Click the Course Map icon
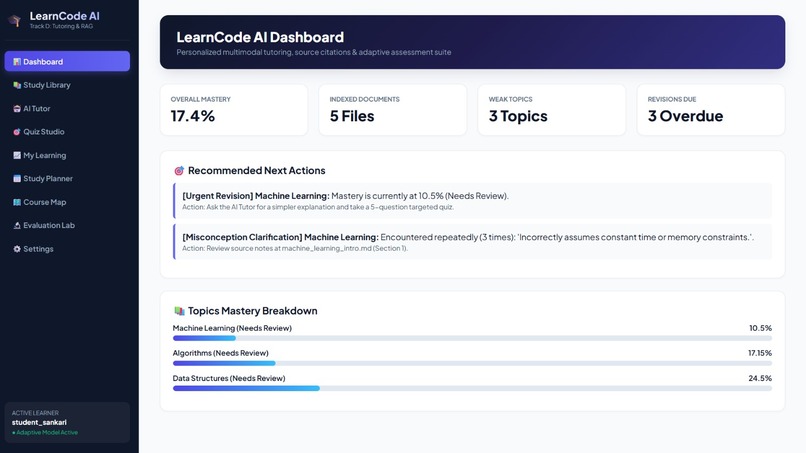The width and height of the screenshot is (806, 453). pyautogui.click(x=17, y=202)
